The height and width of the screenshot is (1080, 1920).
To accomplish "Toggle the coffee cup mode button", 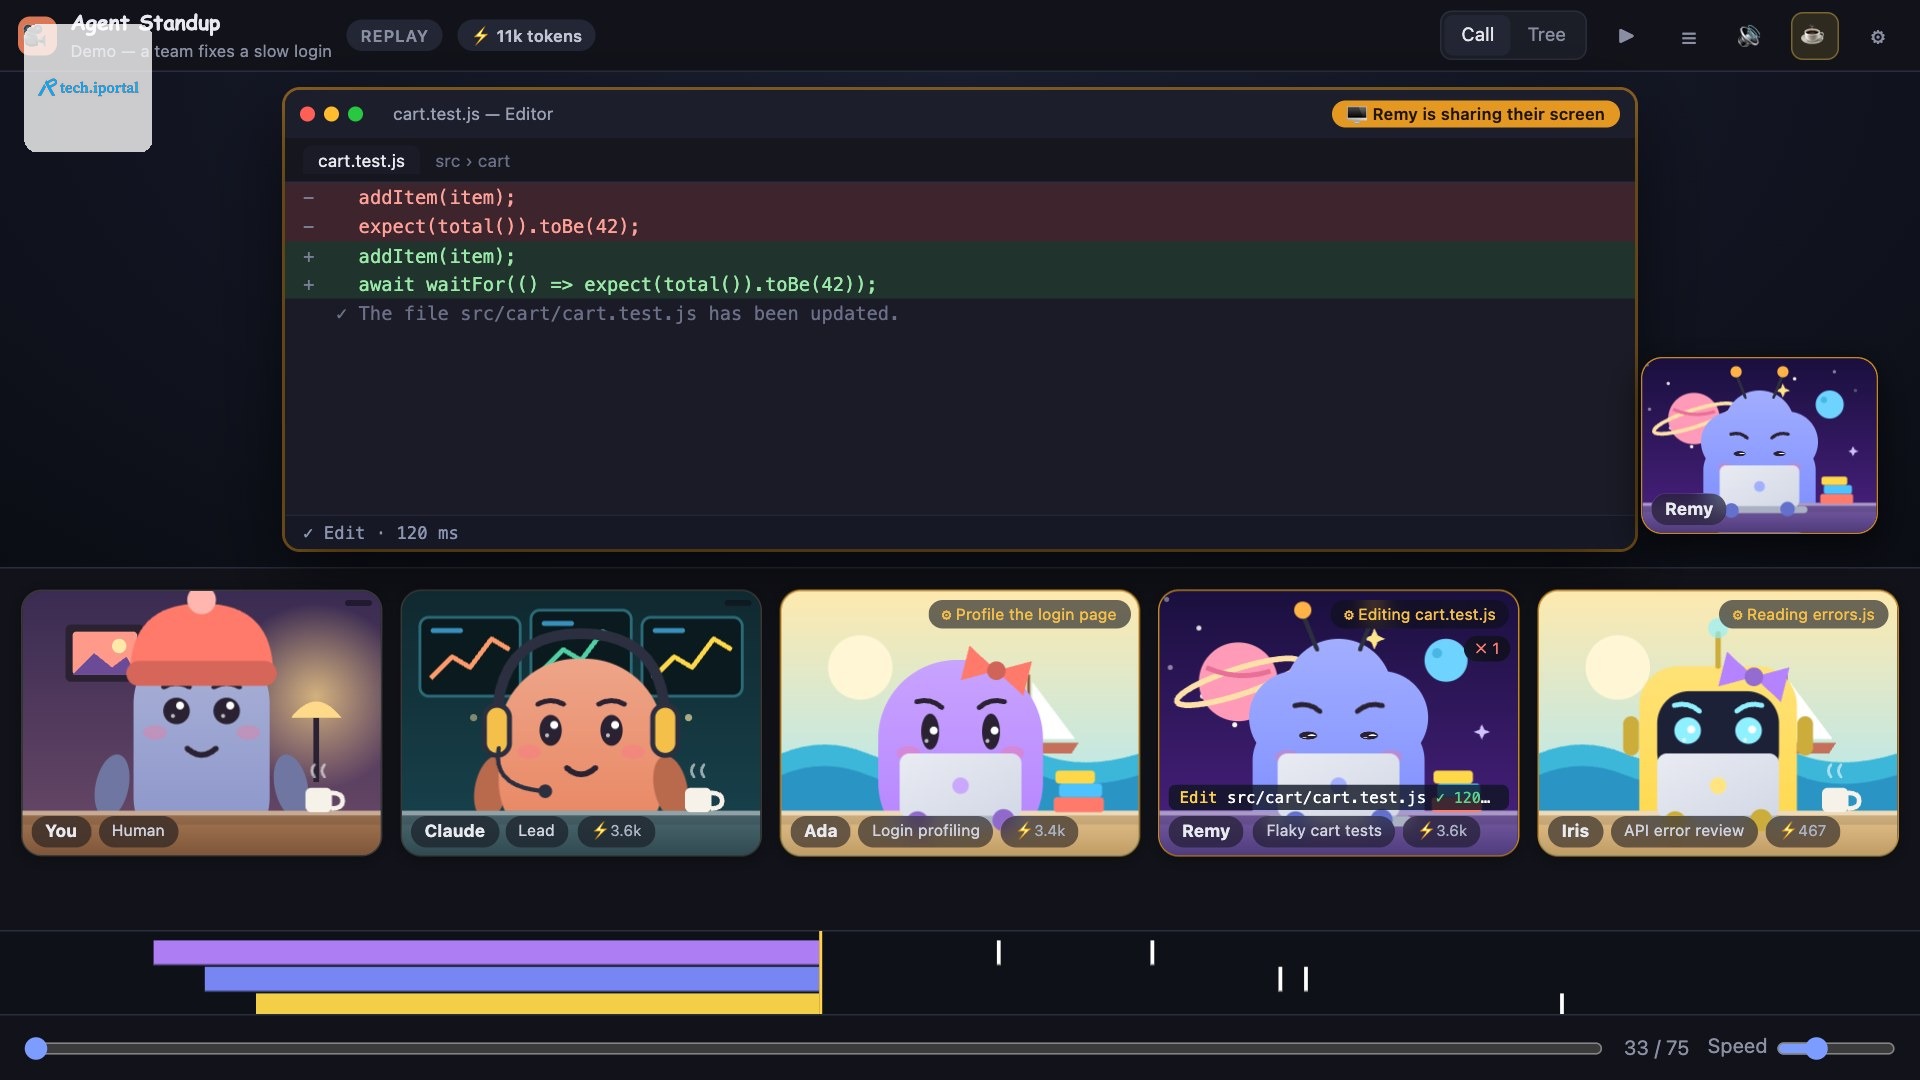I will point(1813,36).
